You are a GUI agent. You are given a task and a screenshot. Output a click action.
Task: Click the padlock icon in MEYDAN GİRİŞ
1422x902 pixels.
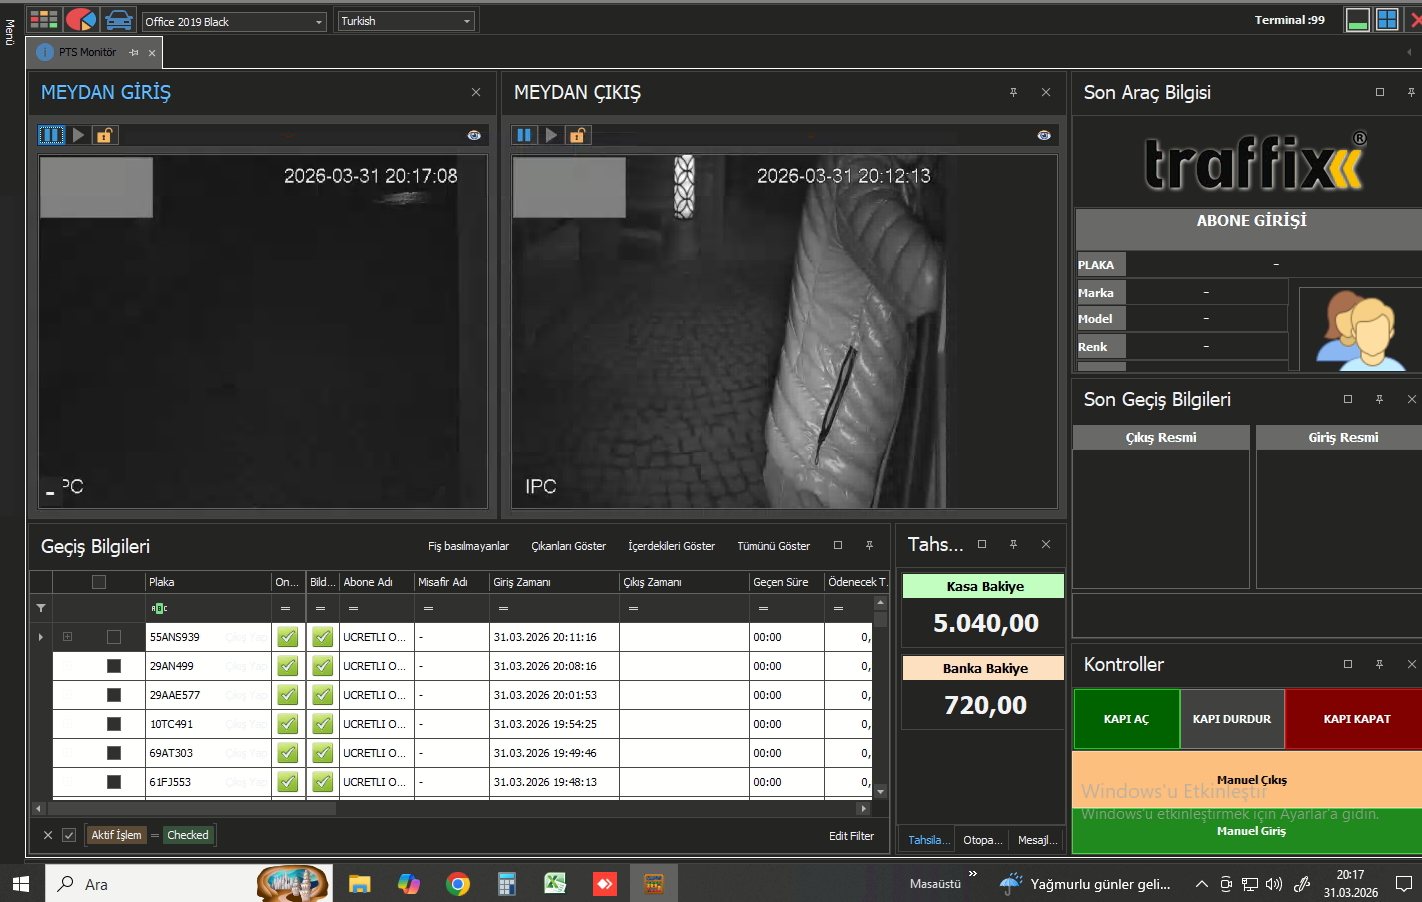click(104, 135)
